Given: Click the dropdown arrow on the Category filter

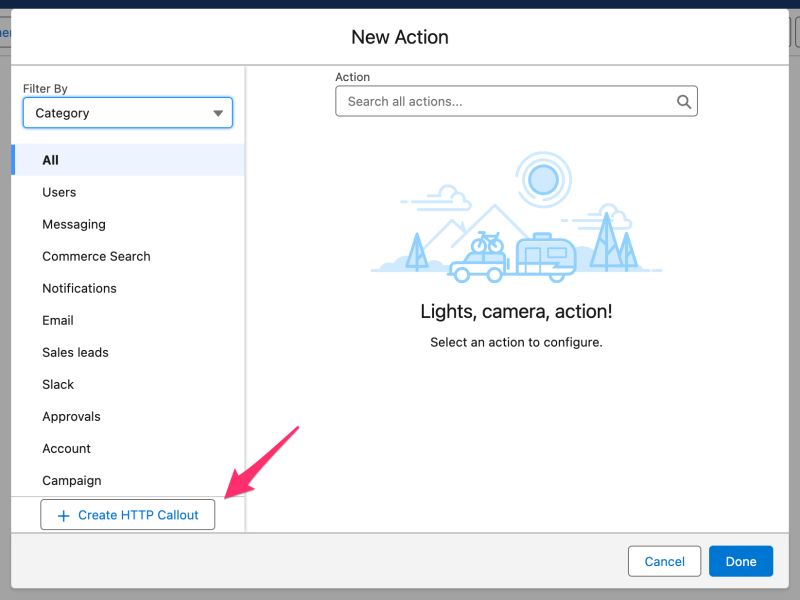Looking at the screenshot, I should coord(218,113).
